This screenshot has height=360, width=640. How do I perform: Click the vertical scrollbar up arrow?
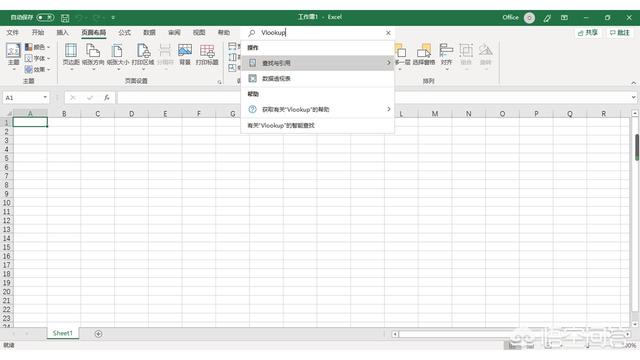pos(635,113)
